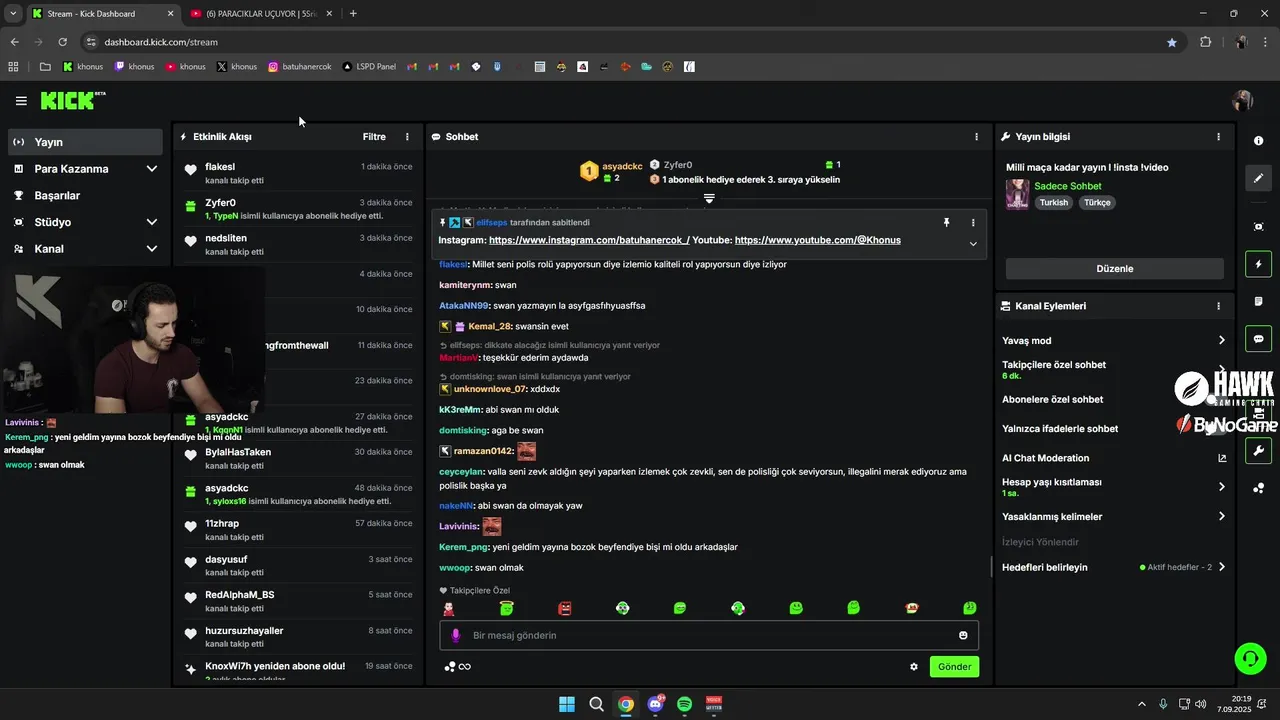Open Discord from the taskbar
The height and width of the screenshot is (720, 1280).
tap(656, 704)
